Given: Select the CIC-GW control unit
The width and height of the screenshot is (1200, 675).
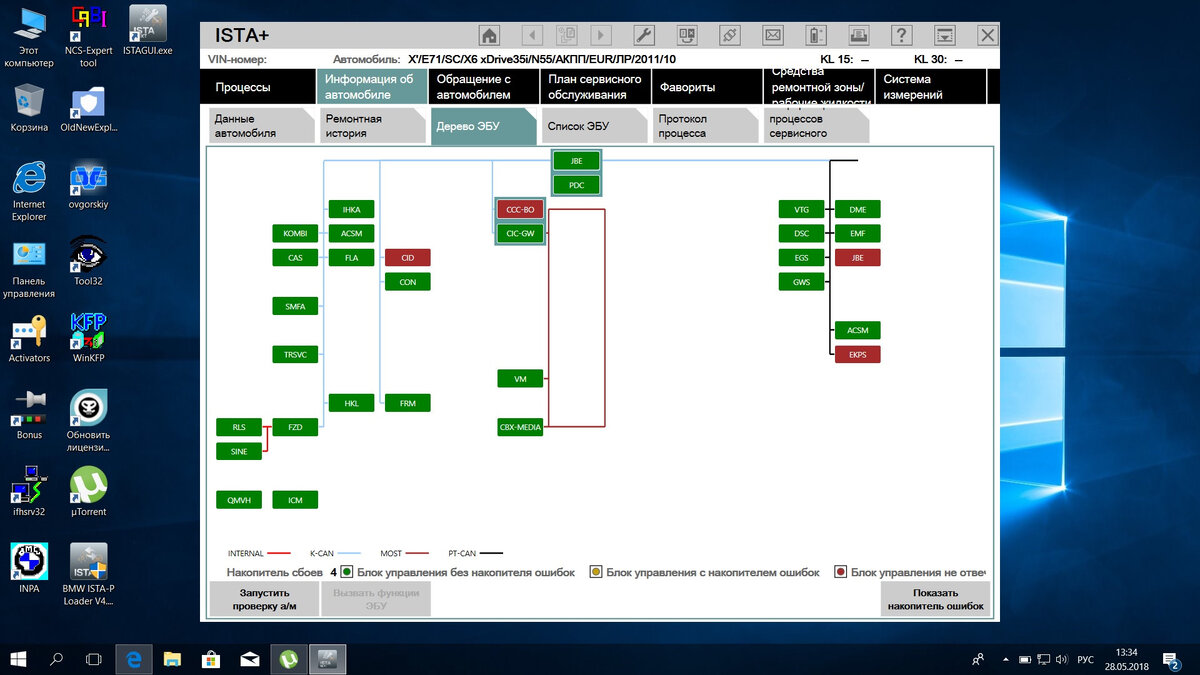Looking at the screenshot, I should [520, 233].
